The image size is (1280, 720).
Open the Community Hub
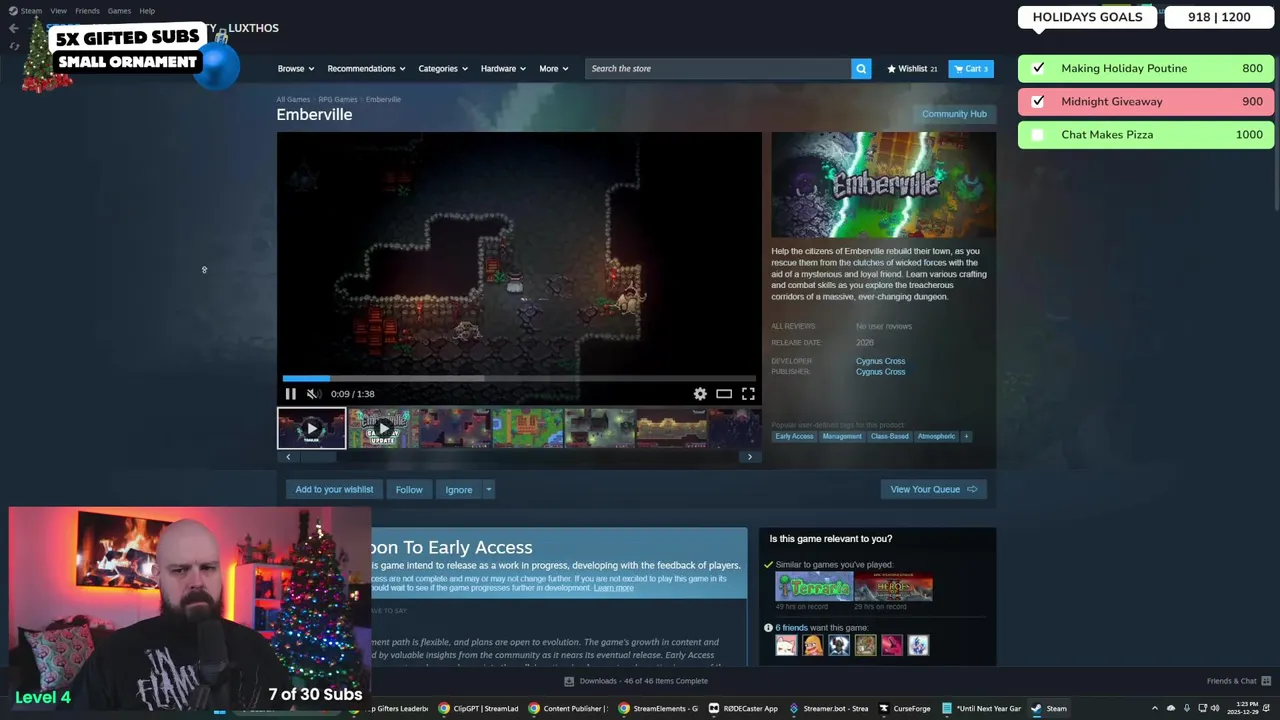[x=954, y=114]
